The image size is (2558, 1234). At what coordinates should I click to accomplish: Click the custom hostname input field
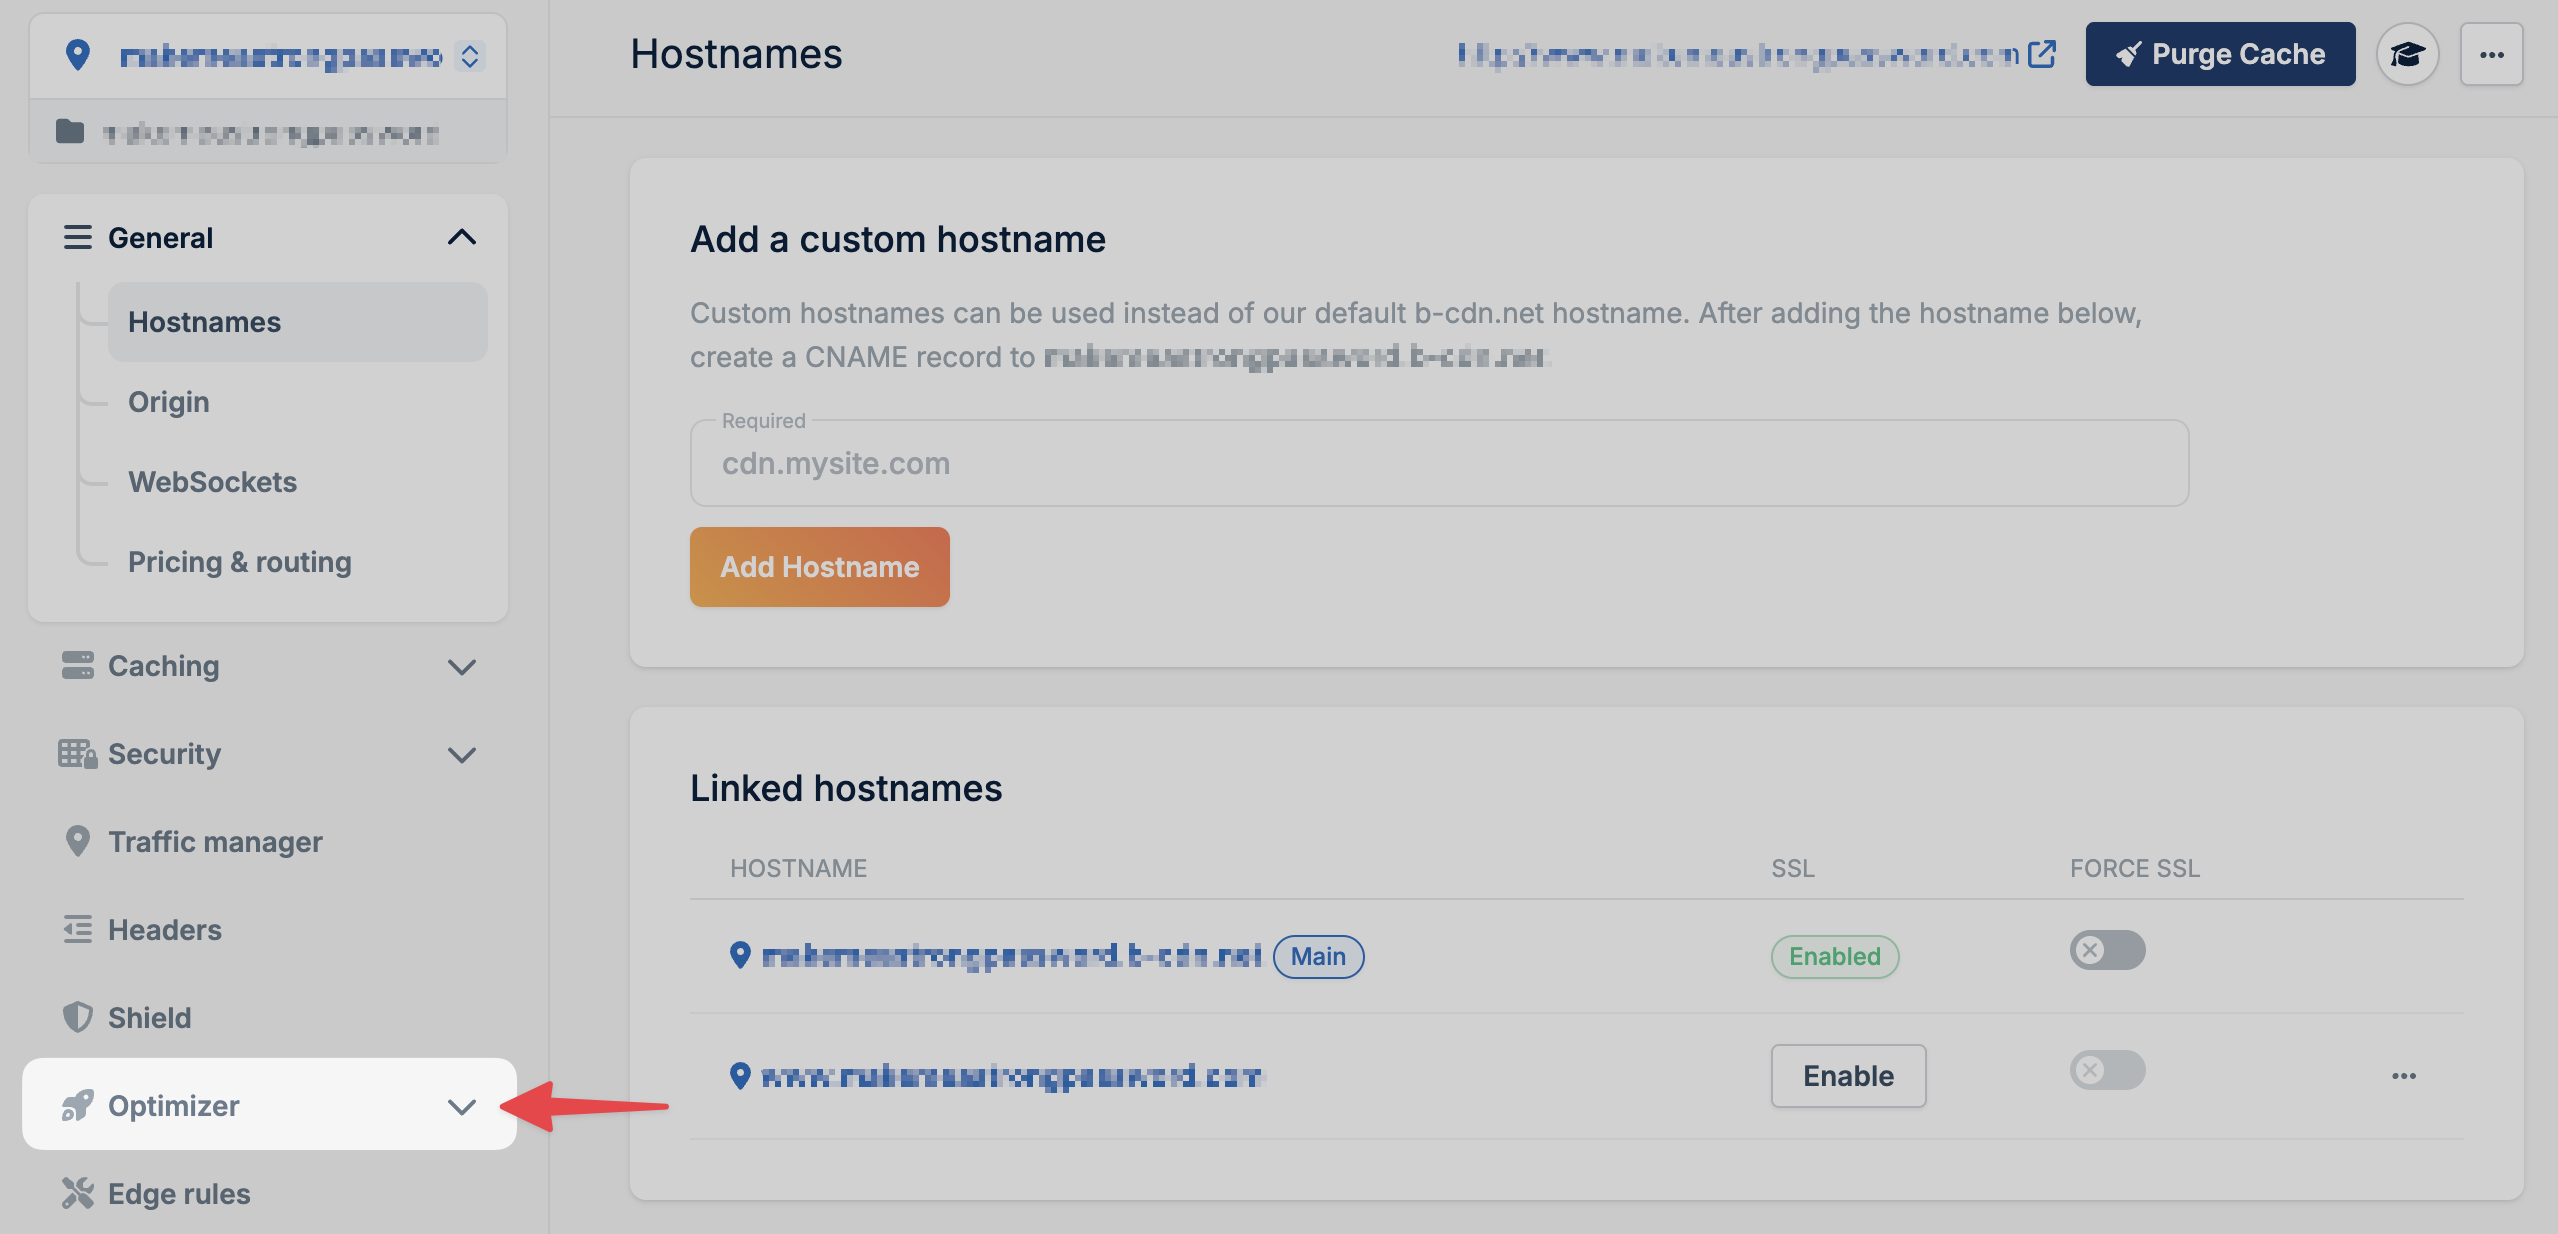[1438, 464]
